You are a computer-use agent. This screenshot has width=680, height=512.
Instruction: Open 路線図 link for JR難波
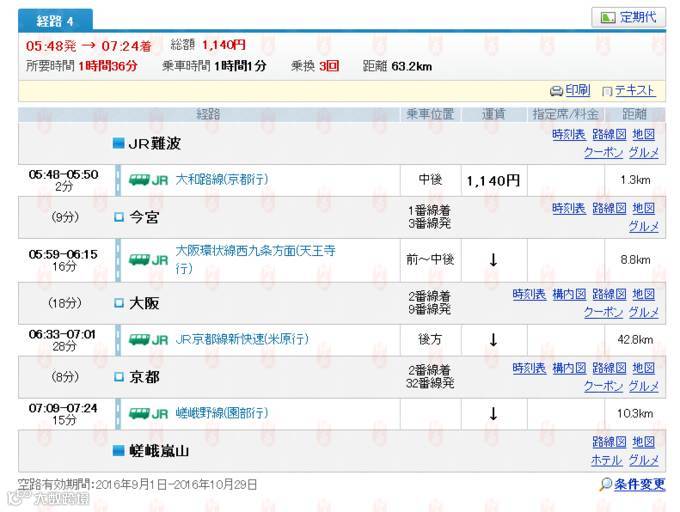(609, 135)
